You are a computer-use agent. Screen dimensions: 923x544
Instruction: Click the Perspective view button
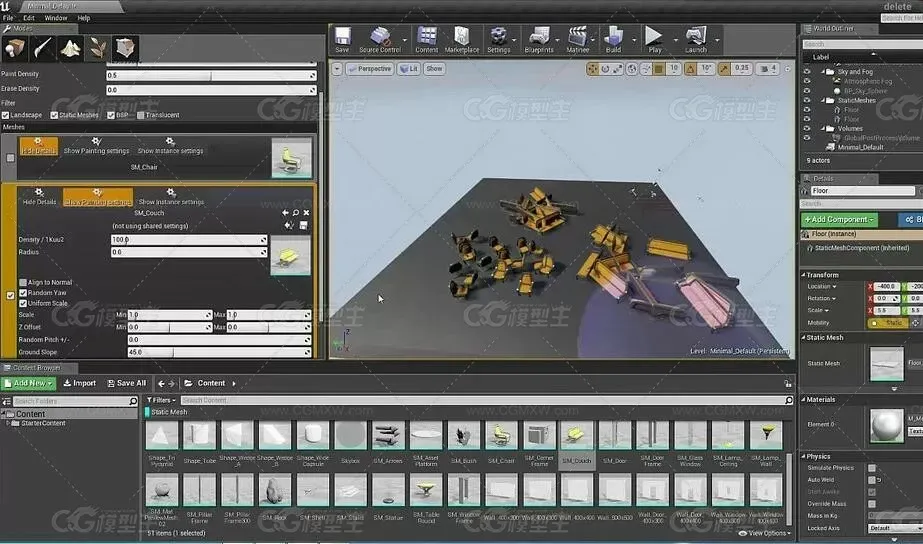coord(370,69)
